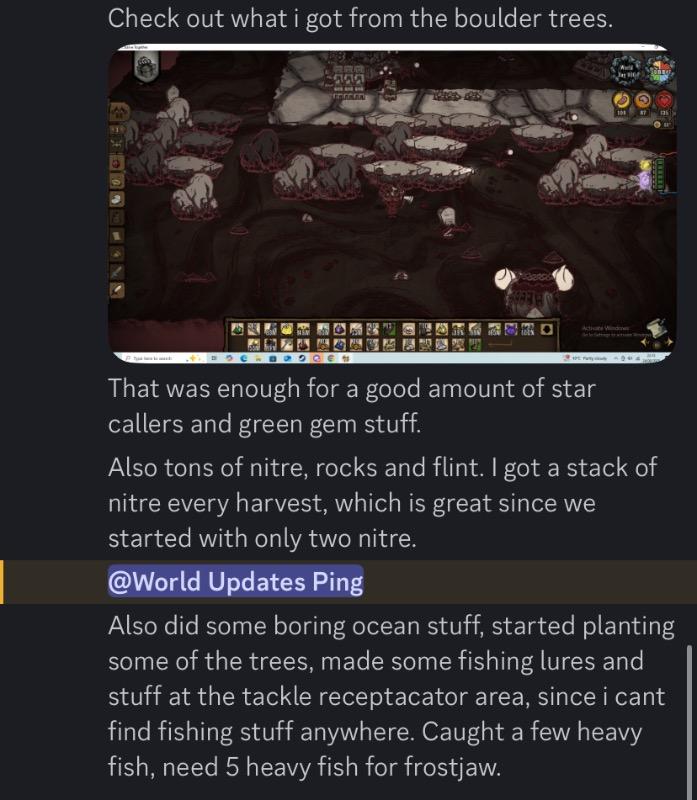Select the purple gem inventory slot
The width and height of the screenshot is (697, 800).
pyautogui.click(x=339, y=330)
